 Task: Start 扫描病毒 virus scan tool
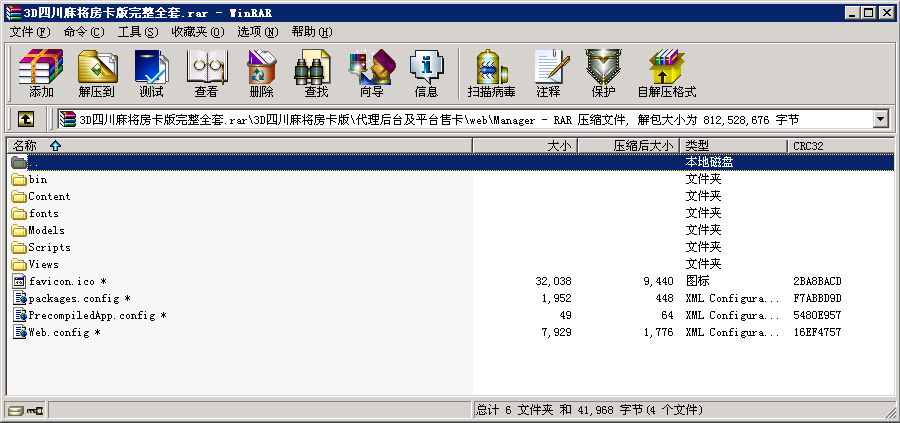[x=491, y=73]
